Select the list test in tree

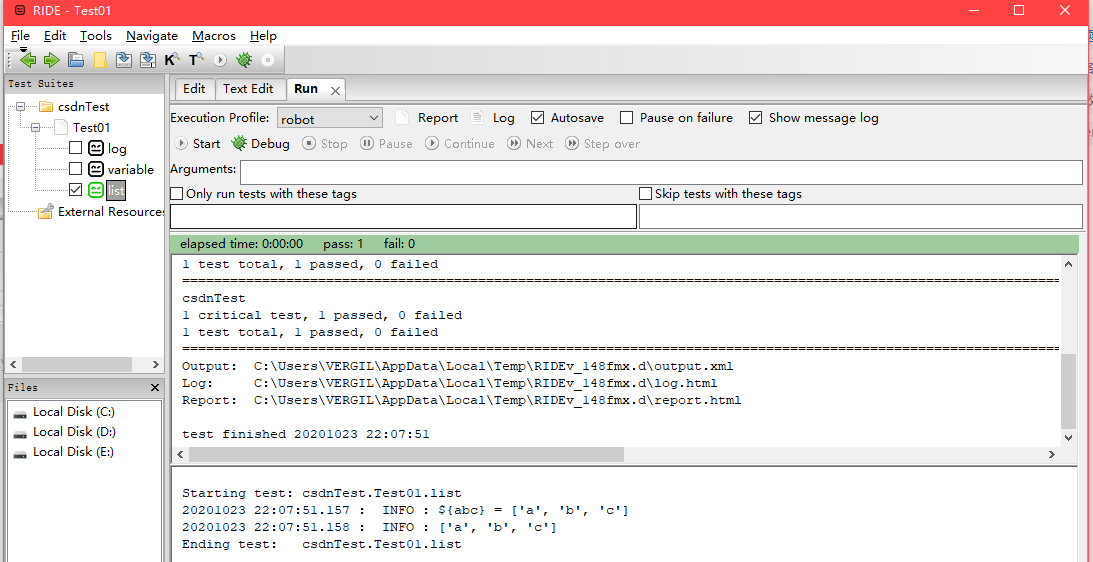(116, 190)
